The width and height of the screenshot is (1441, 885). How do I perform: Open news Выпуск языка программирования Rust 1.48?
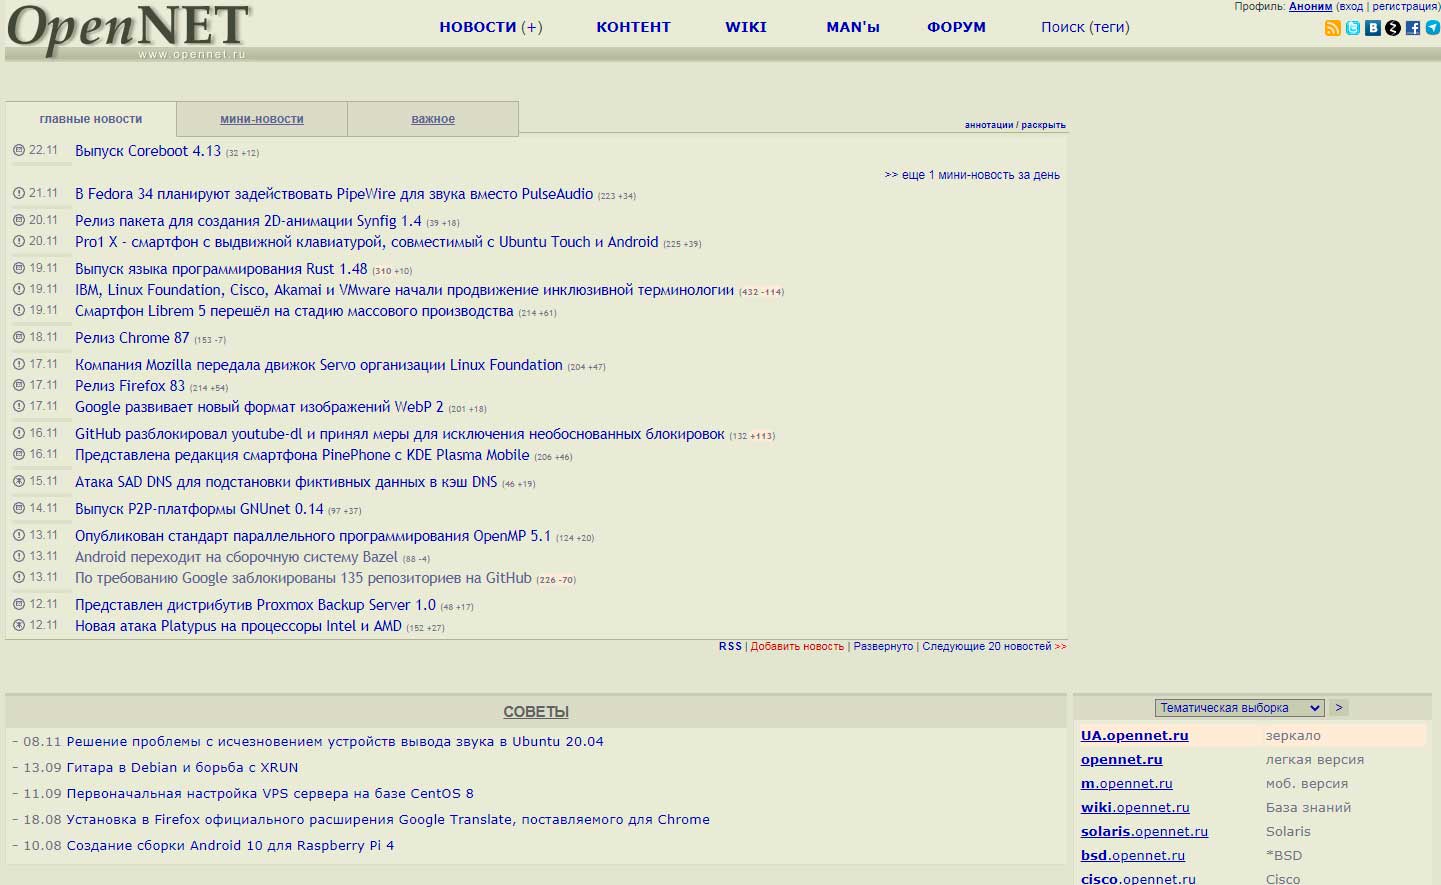(221, 269)
